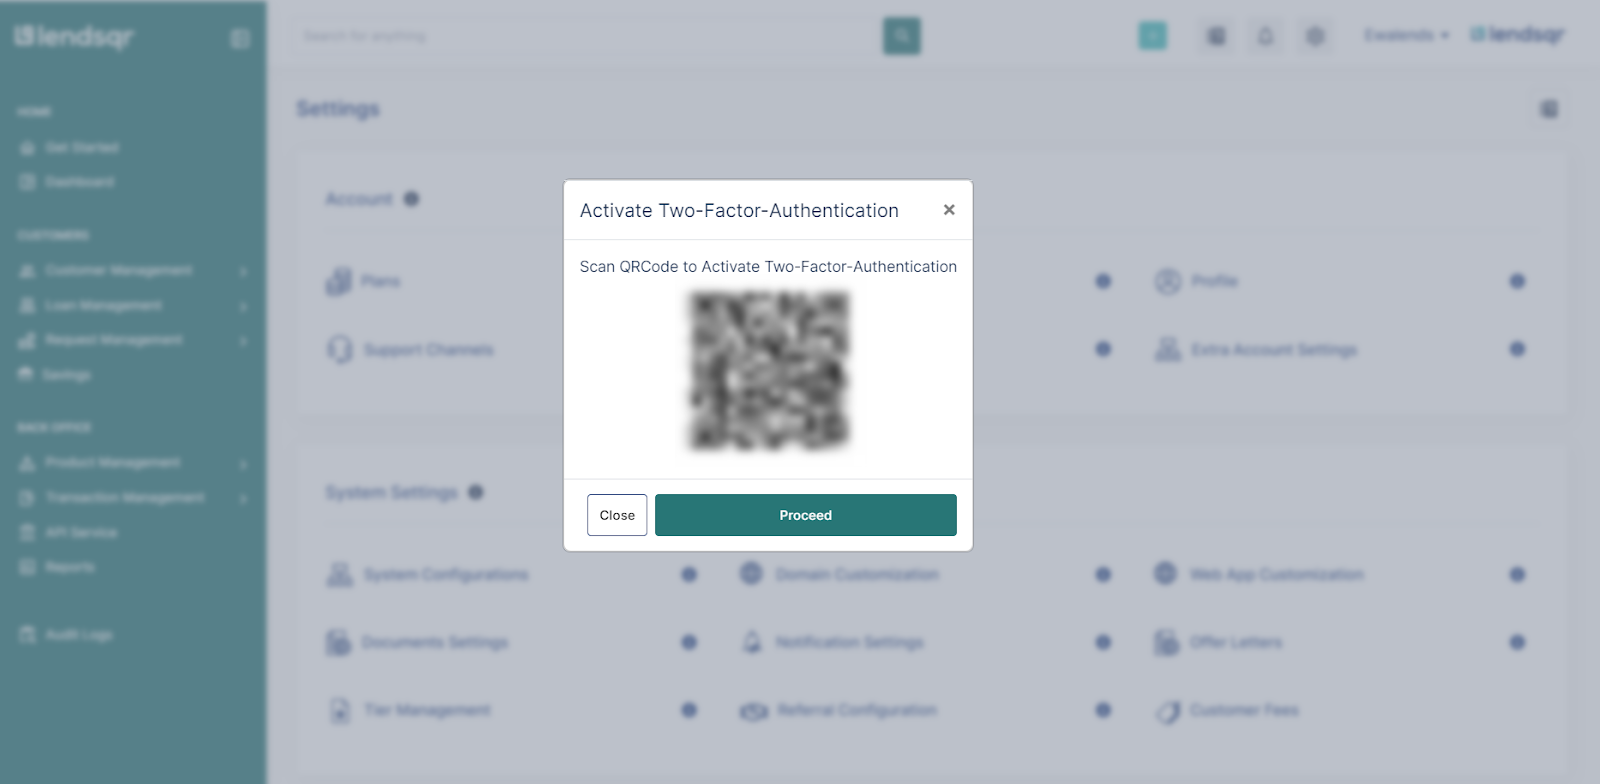The image size is (1600, 784).
Task: Click the lendsqr logo in the sidebar
Action: [73, 37]
